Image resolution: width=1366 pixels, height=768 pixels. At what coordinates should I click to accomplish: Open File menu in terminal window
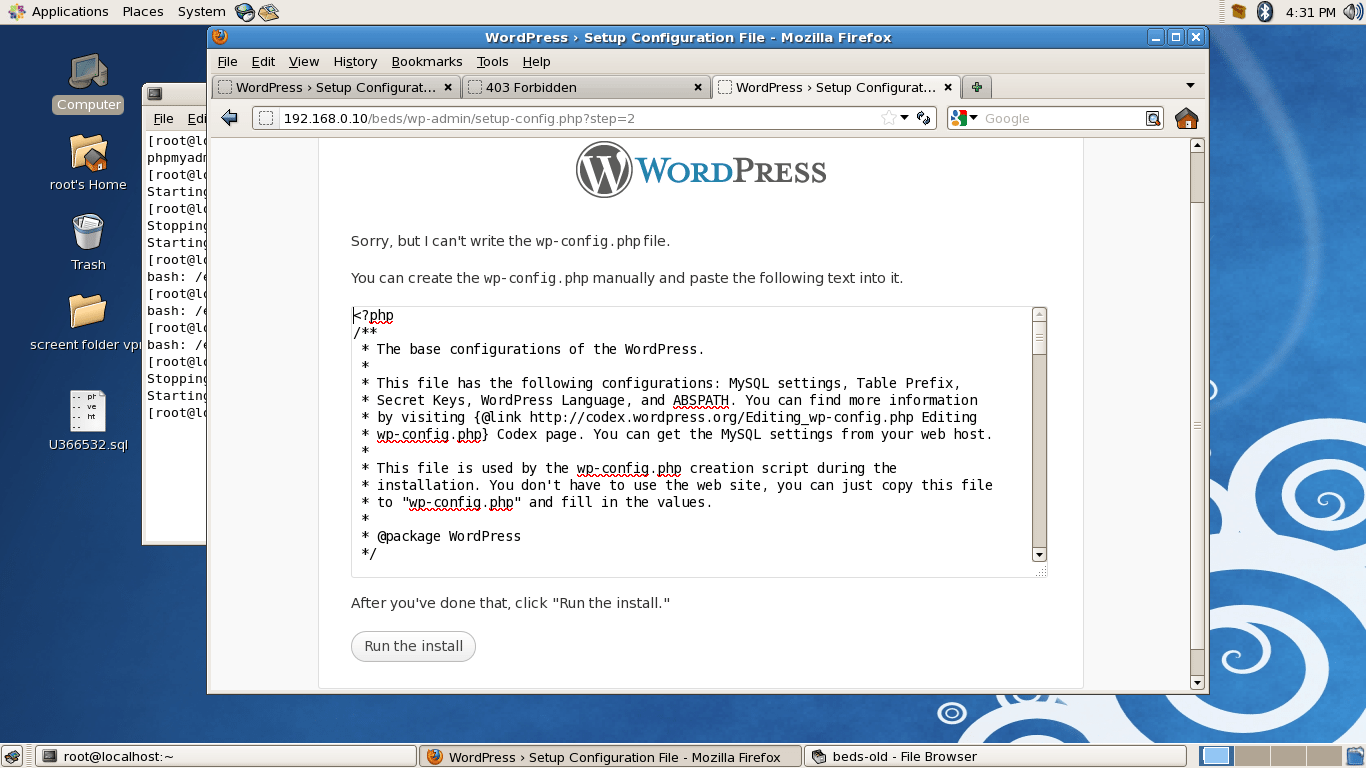pos(164,118)
